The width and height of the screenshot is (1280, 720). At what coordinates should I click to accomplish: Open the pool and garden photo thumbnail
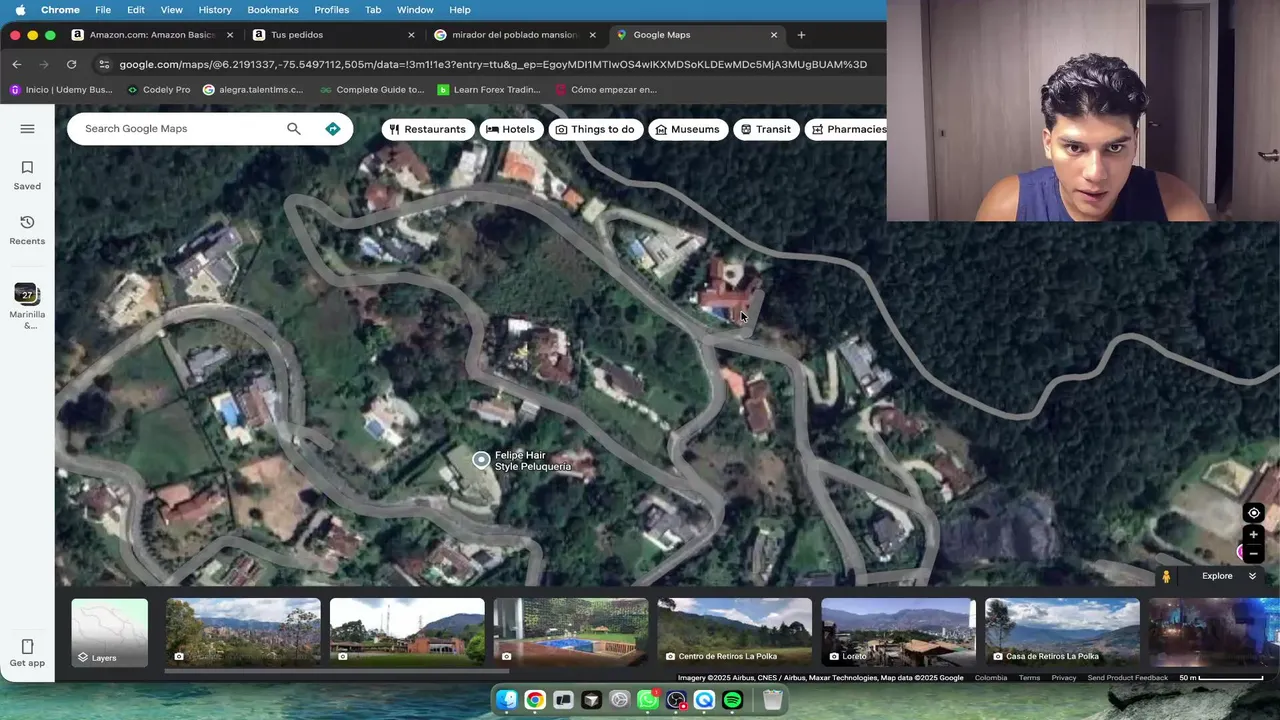(571, 632)
